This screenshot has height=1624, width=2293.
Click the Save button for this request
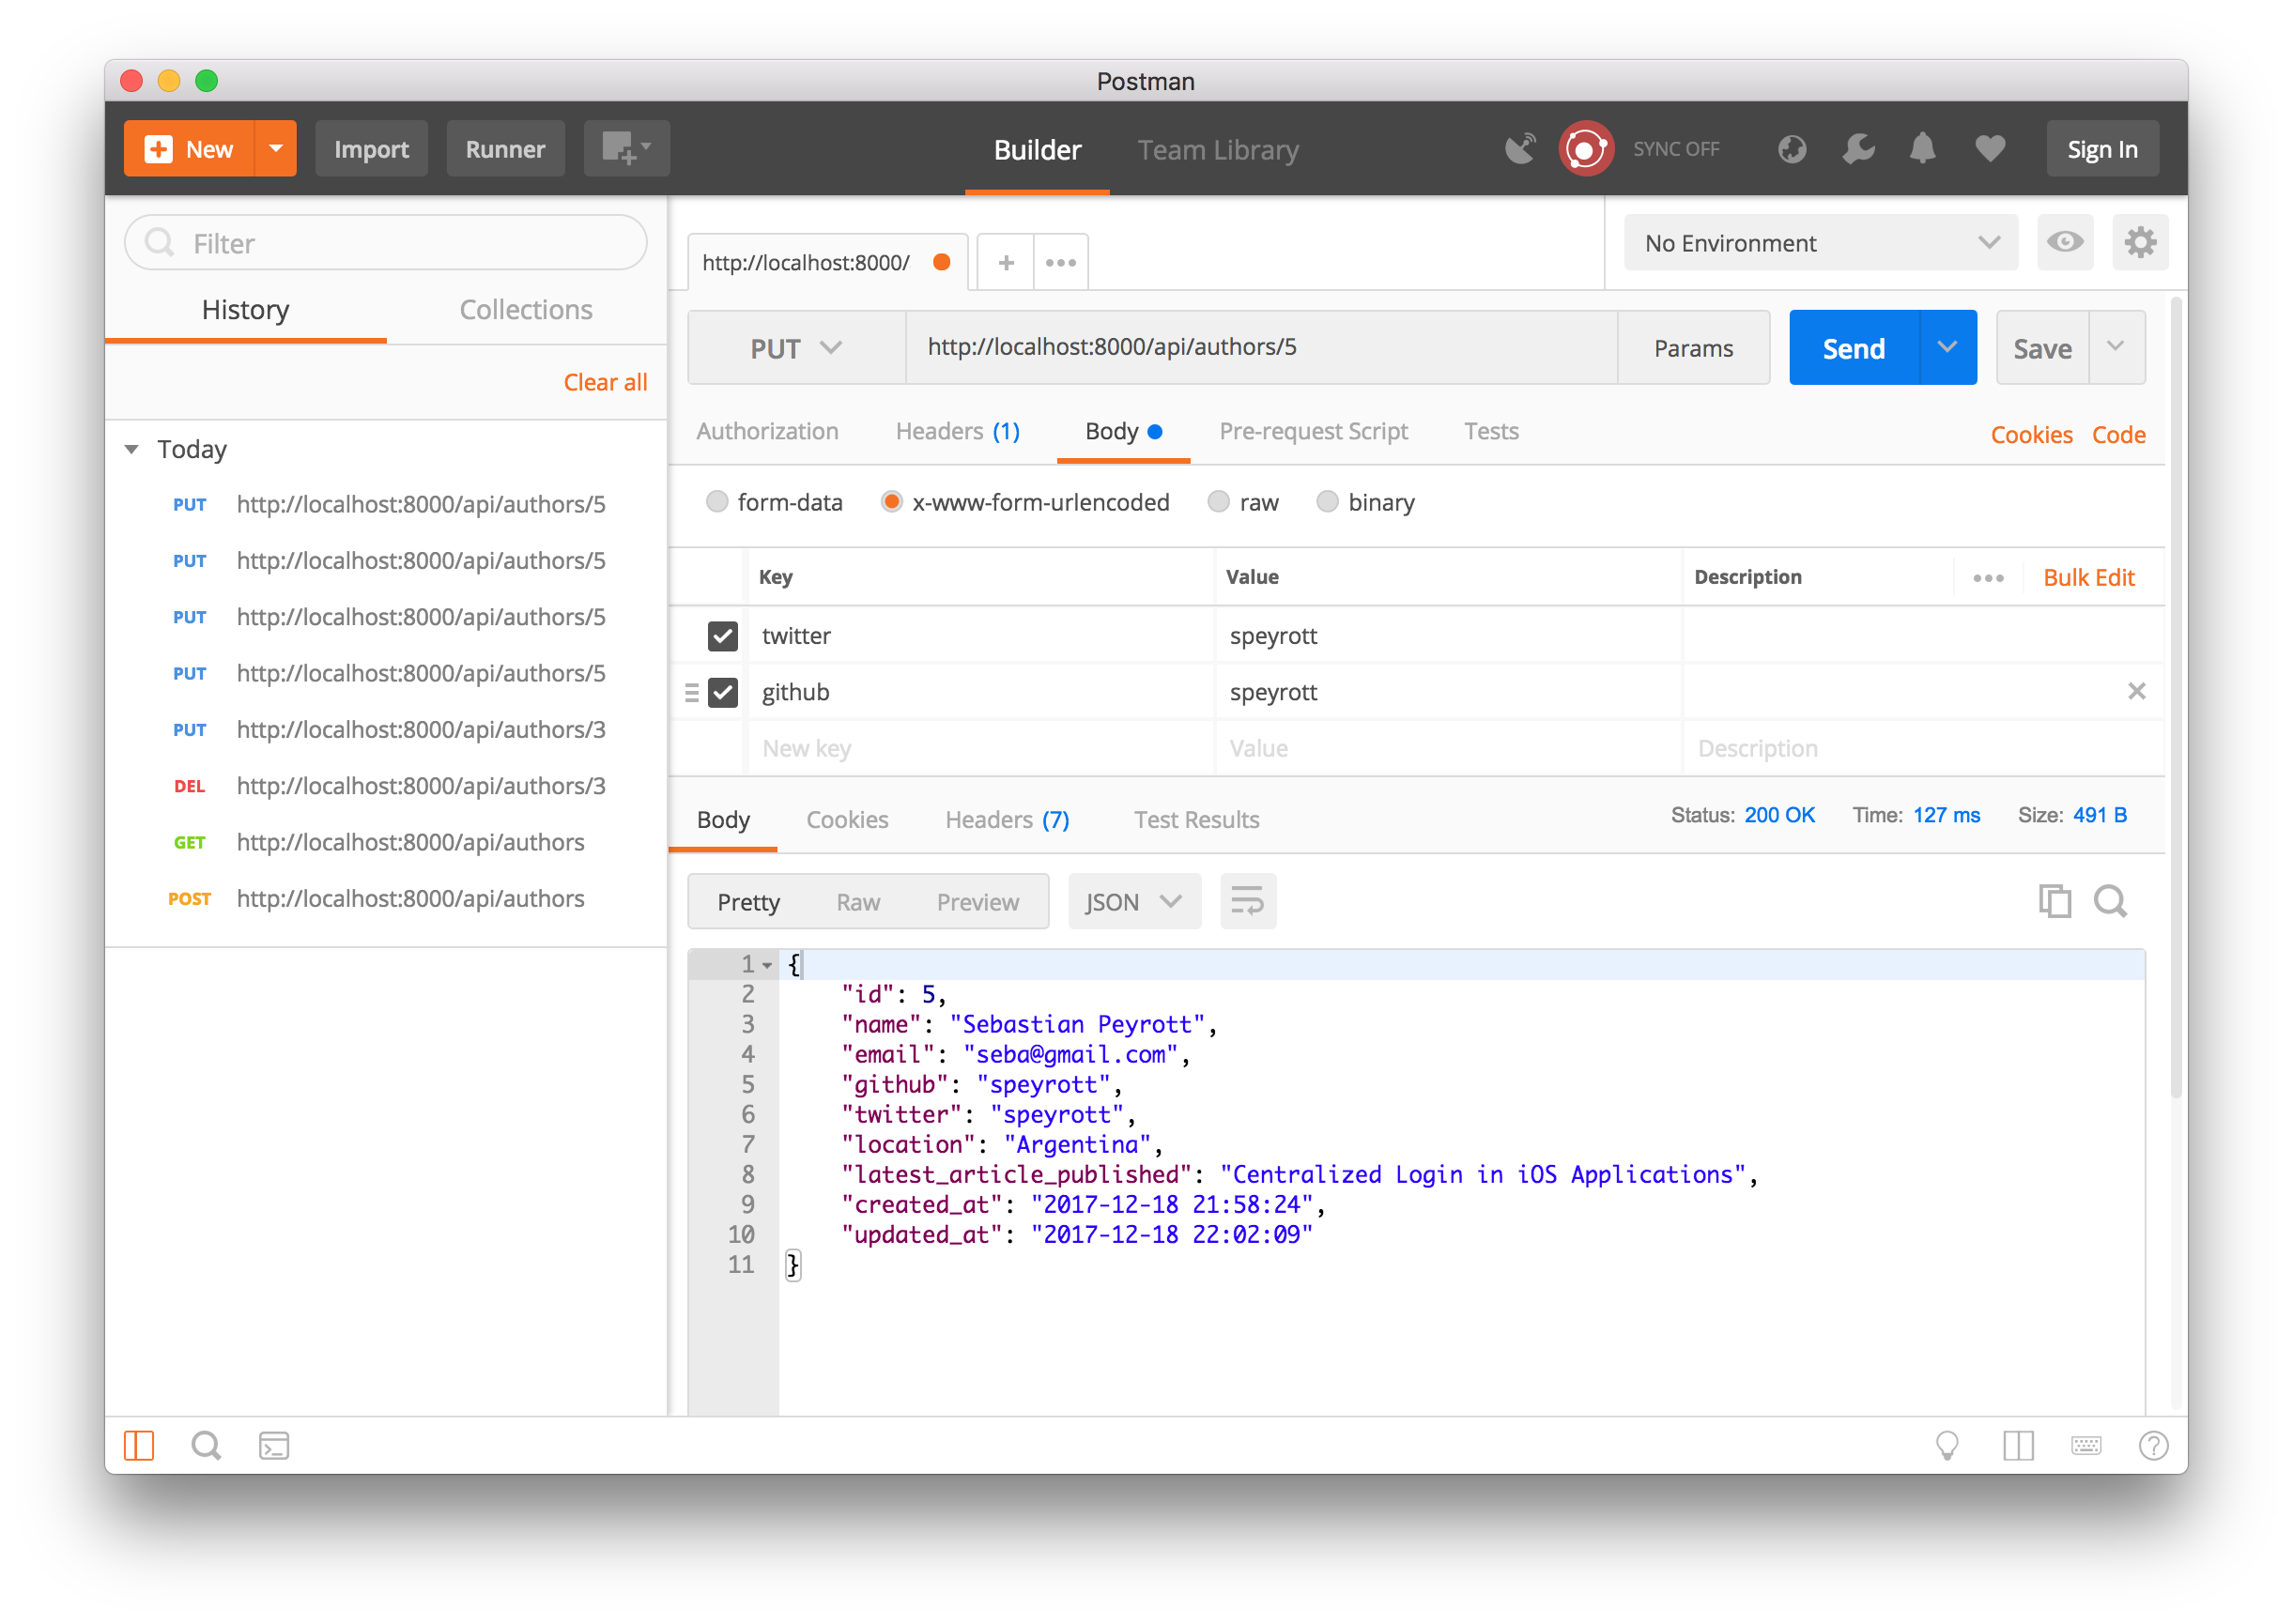[2045, 346]
